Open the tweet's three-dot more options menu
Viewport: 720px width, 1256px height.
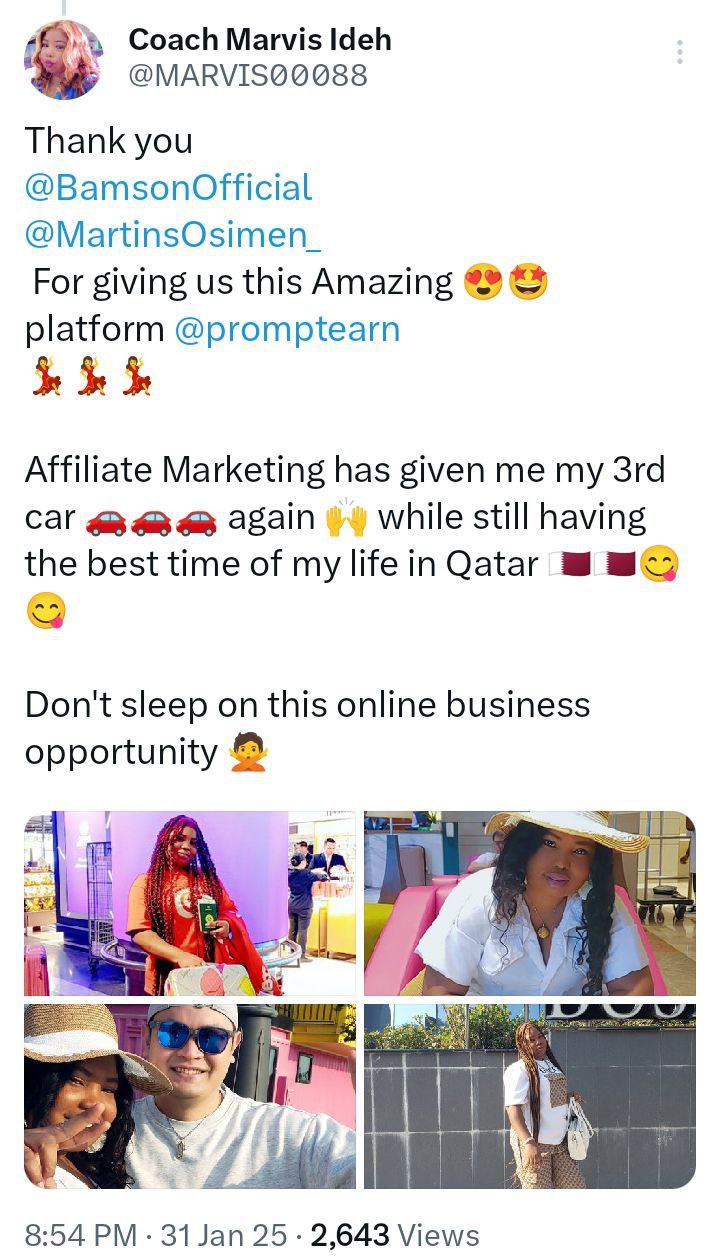coord(679,52)
